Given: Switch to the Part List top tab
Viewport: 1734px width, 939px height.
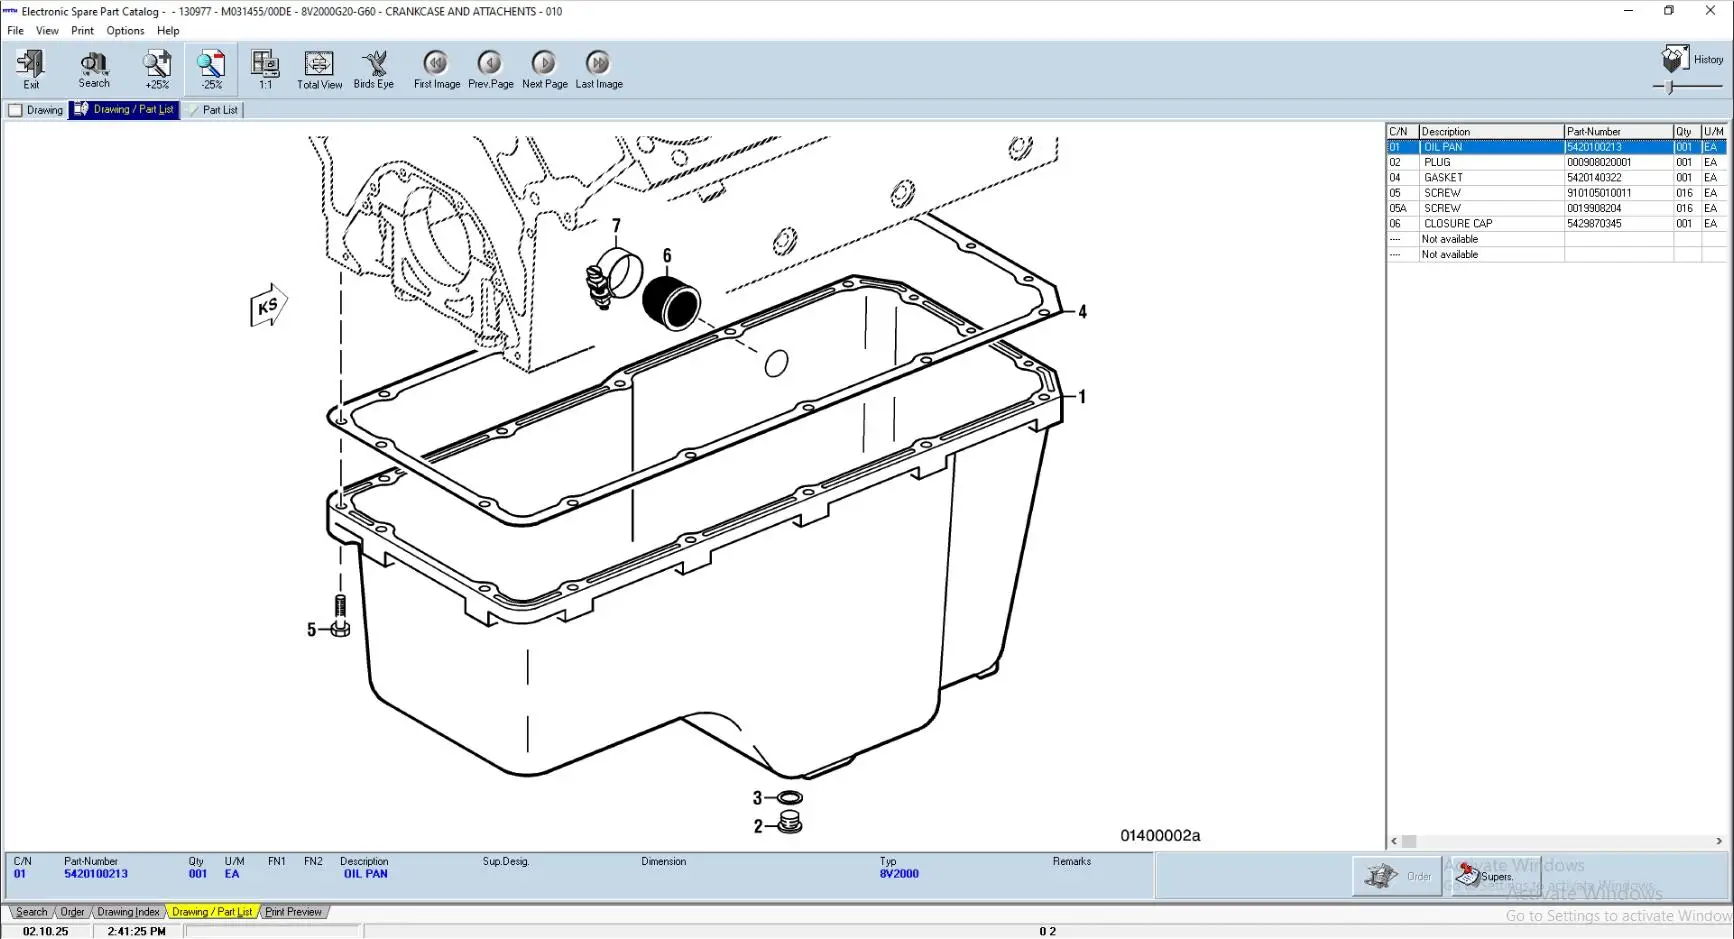Looking at the screenshot, I should tap(213, 110).
